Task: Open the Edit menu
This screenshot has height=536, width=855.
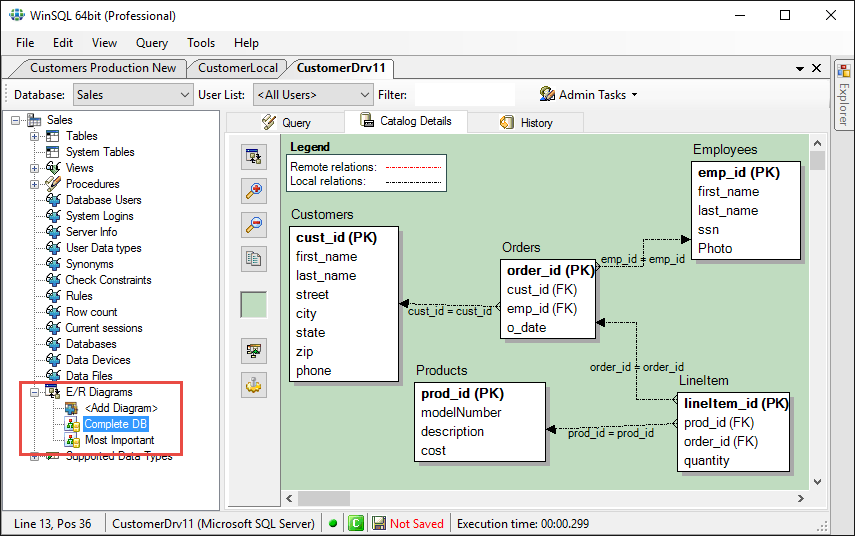Action: point(63,43)
